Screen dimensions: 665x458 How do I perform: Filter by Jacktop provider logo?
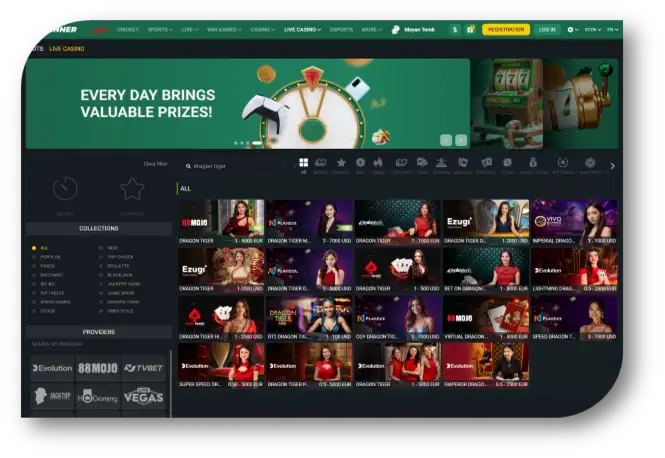tap(53, 397)
